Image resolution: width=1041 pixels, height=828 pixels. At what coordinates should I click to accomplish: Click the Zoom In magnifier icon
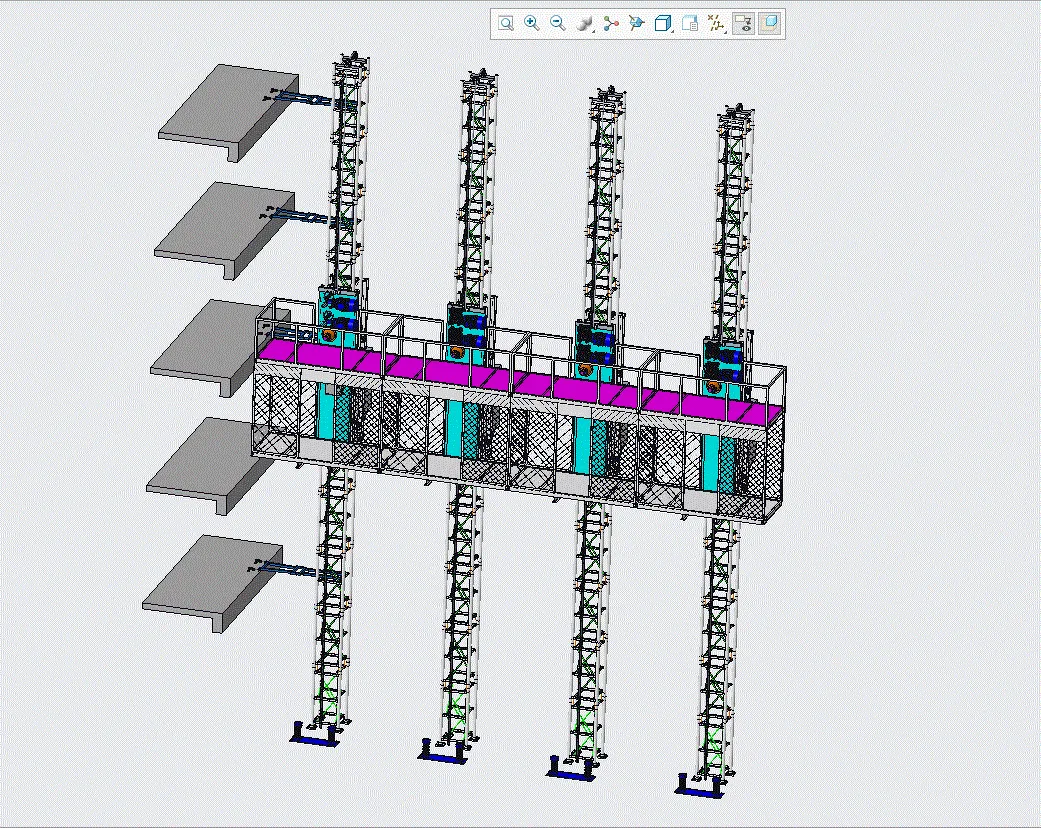[x=532, y=24]
